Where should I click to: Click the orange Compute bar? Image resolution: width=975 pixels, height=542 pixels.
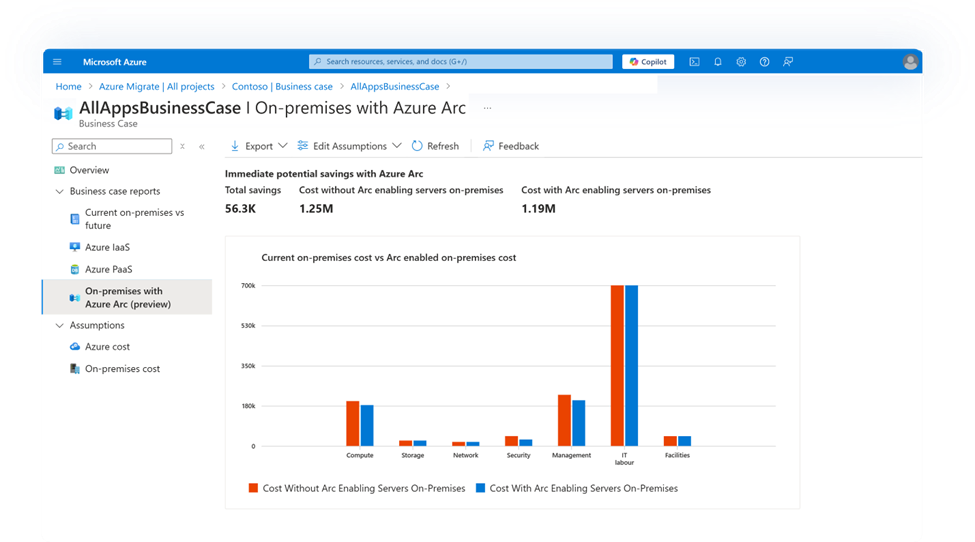(353, 423)
